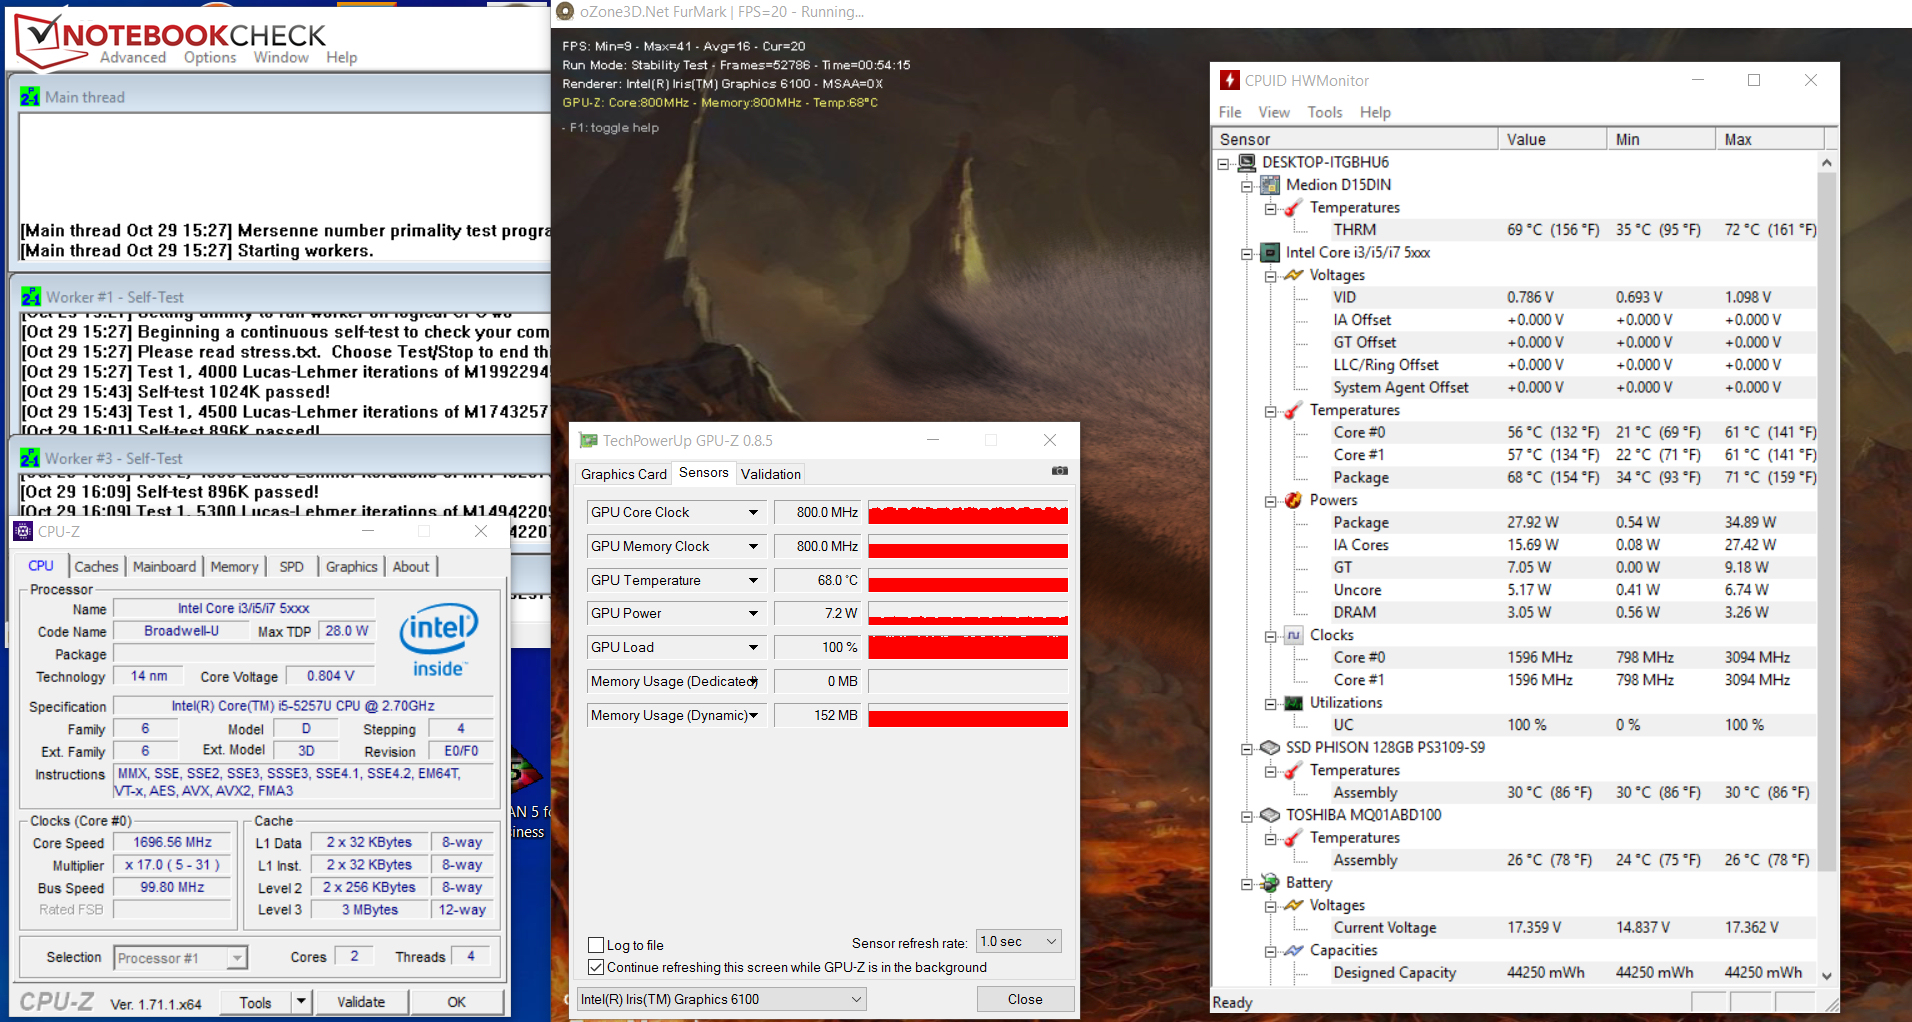1912x1022 pixels.
Task: Click the Battery Capacities icon
Action: pos(1294,950)
